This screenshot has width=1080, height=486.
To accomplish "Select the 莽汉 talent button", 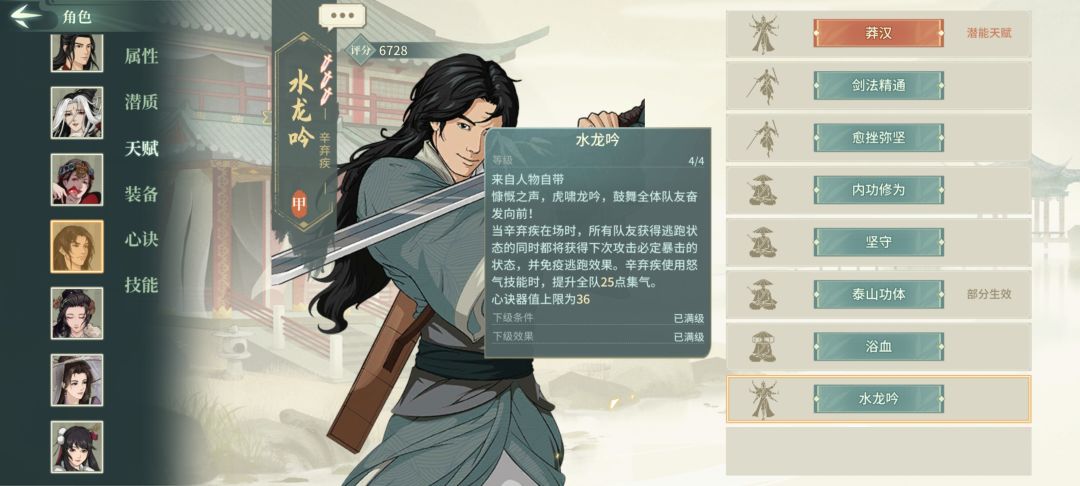I will pos(878,33).
